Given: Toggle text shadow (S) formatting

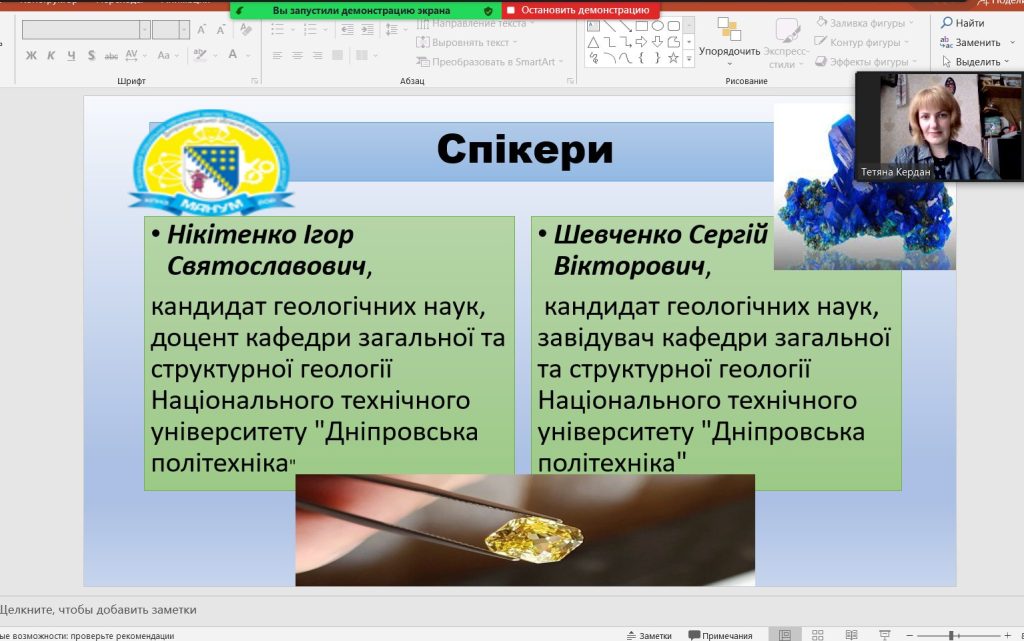Looking at the screenshot, I should click(x=91, y=55).
